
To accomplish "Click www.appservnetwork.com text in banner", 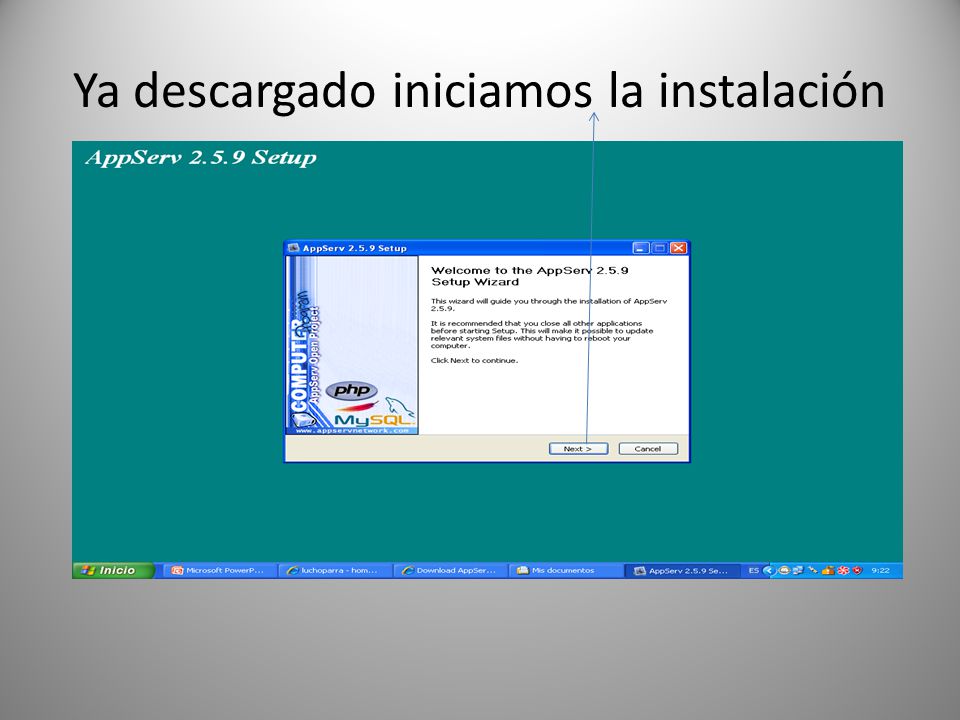I will pyautogui.click(x=352, y=430).
